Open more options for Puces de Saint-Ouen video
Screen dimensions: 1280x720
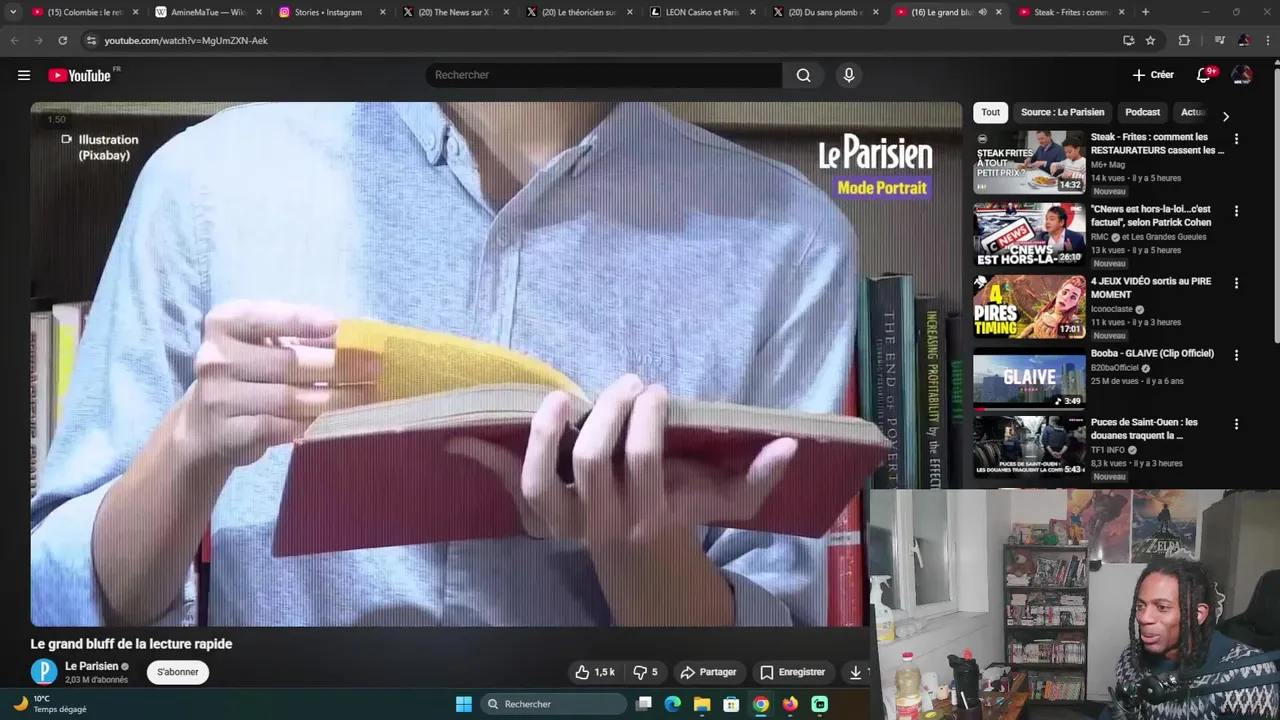tap(1236, 424)
